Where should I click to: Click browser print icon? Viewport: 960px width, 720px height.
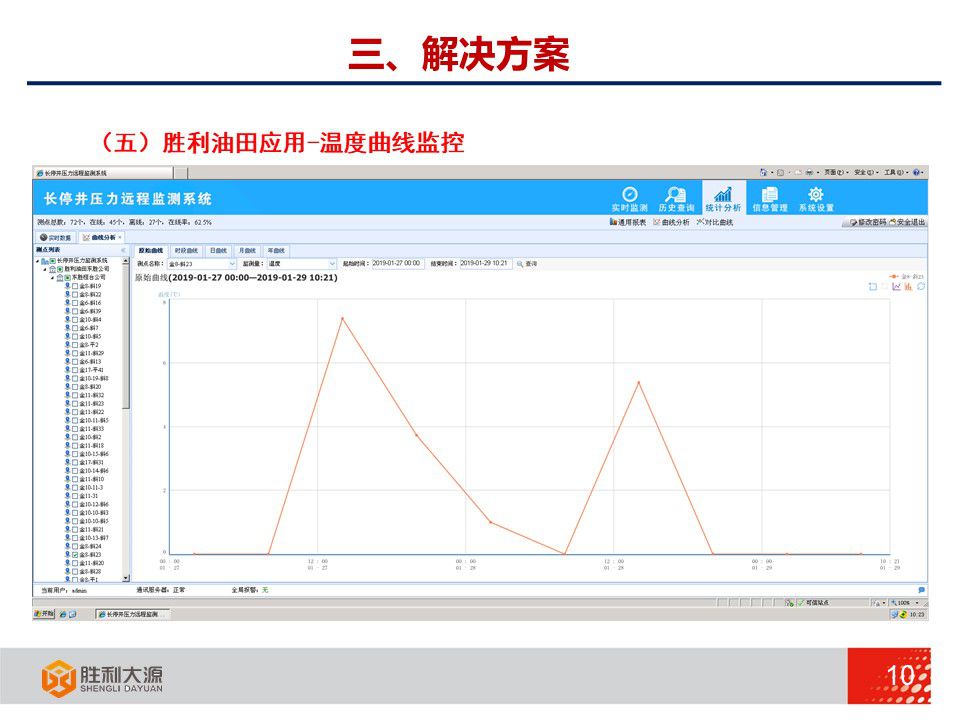tap(809, 173)
